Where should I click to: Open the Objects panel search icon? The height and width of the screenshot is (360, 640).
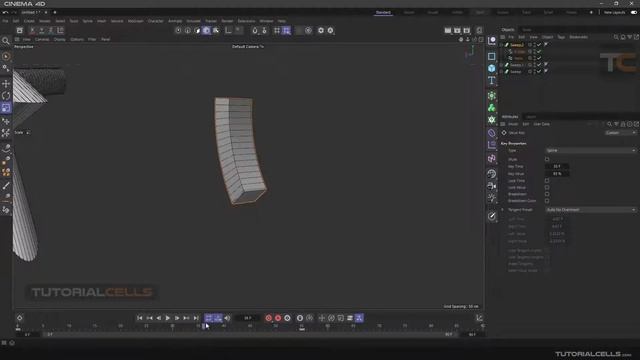pyautogui.click(x=616, y=37)
